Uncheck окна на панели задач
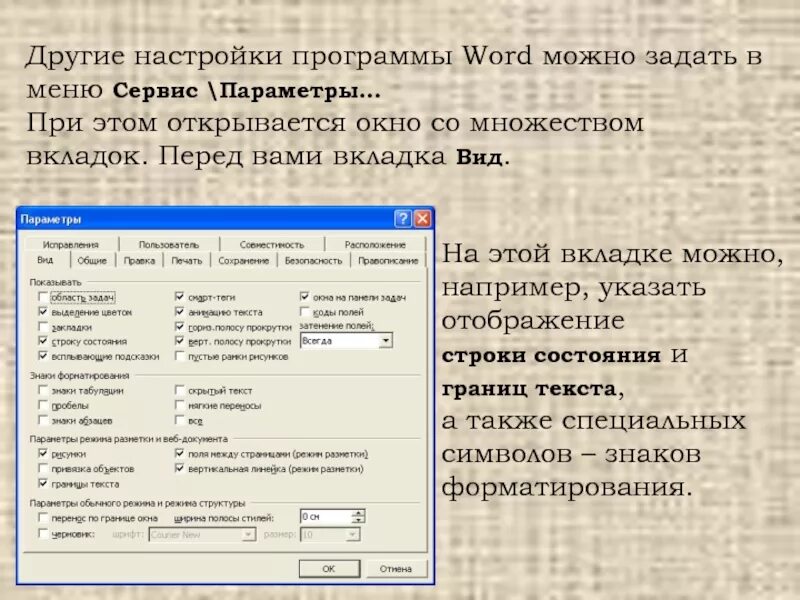Image resolution: width=800 pixels, height=600 pixels. click(305, 296)
